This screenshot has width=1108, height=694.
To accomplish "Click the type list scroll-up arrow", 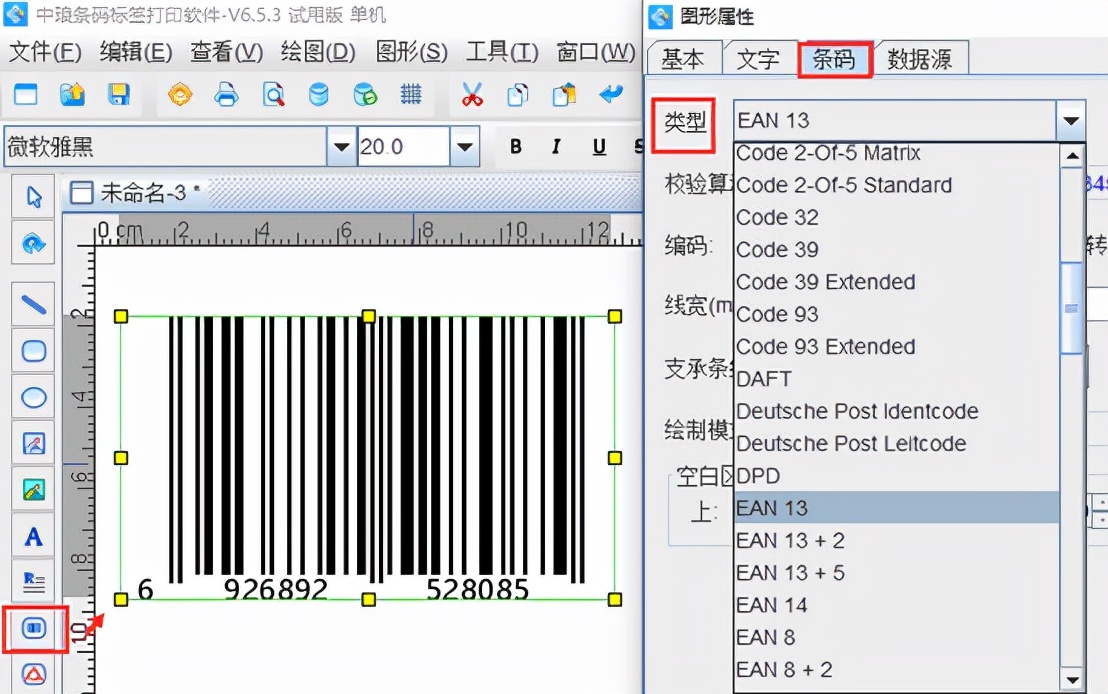I will pyautogui.click(x=1072, y=156).
